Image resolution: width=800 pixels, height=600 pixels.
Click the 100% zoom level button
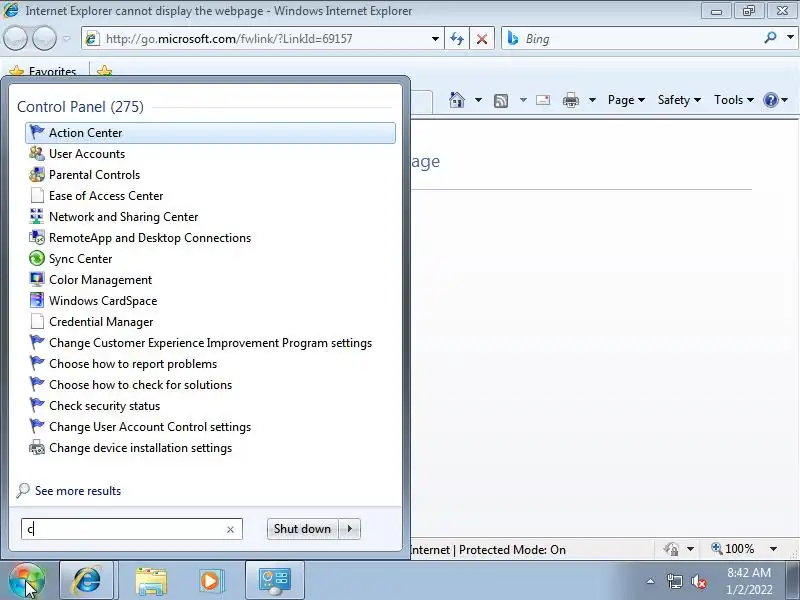pos(733,549)
